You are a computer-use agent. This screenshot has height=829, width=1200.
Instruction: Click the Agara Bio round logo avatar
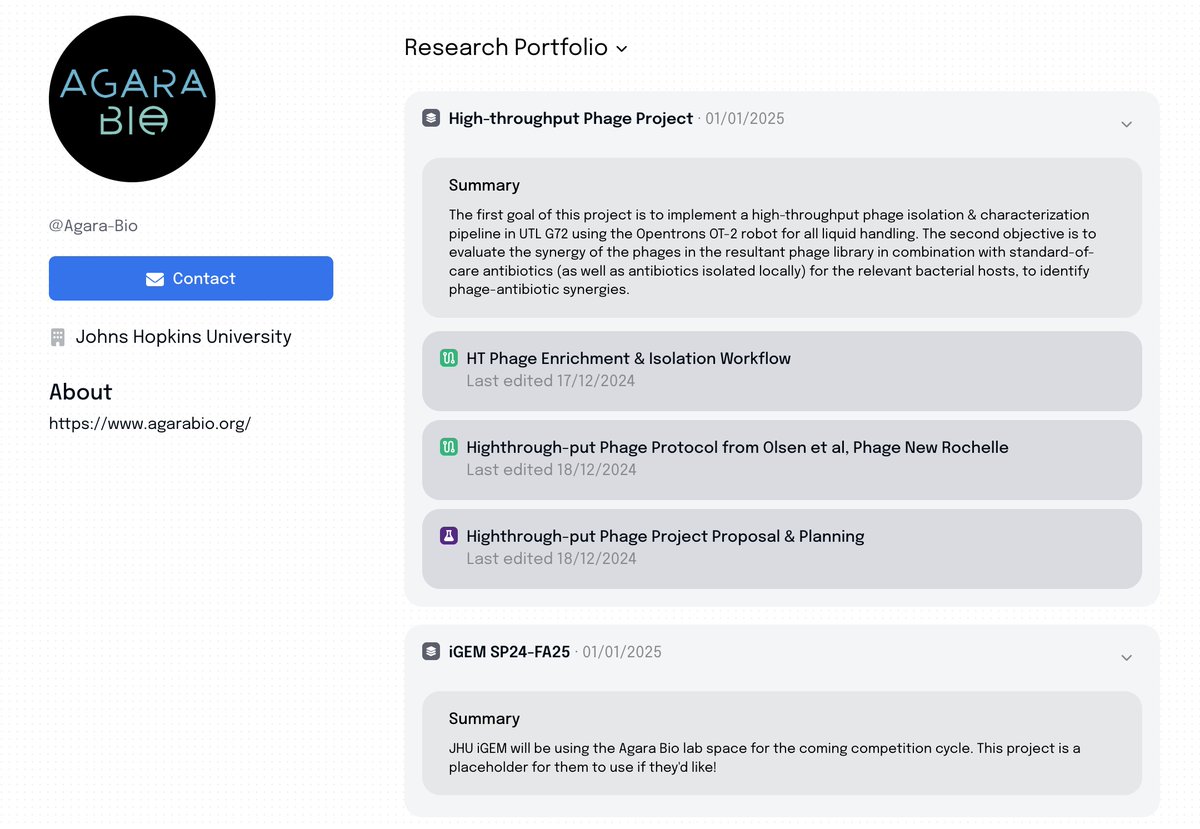pos(132,99)
